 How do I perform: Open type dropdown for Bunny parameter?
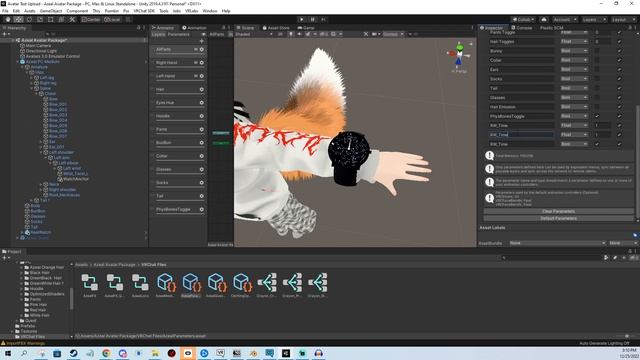click(x=574, y=51)
